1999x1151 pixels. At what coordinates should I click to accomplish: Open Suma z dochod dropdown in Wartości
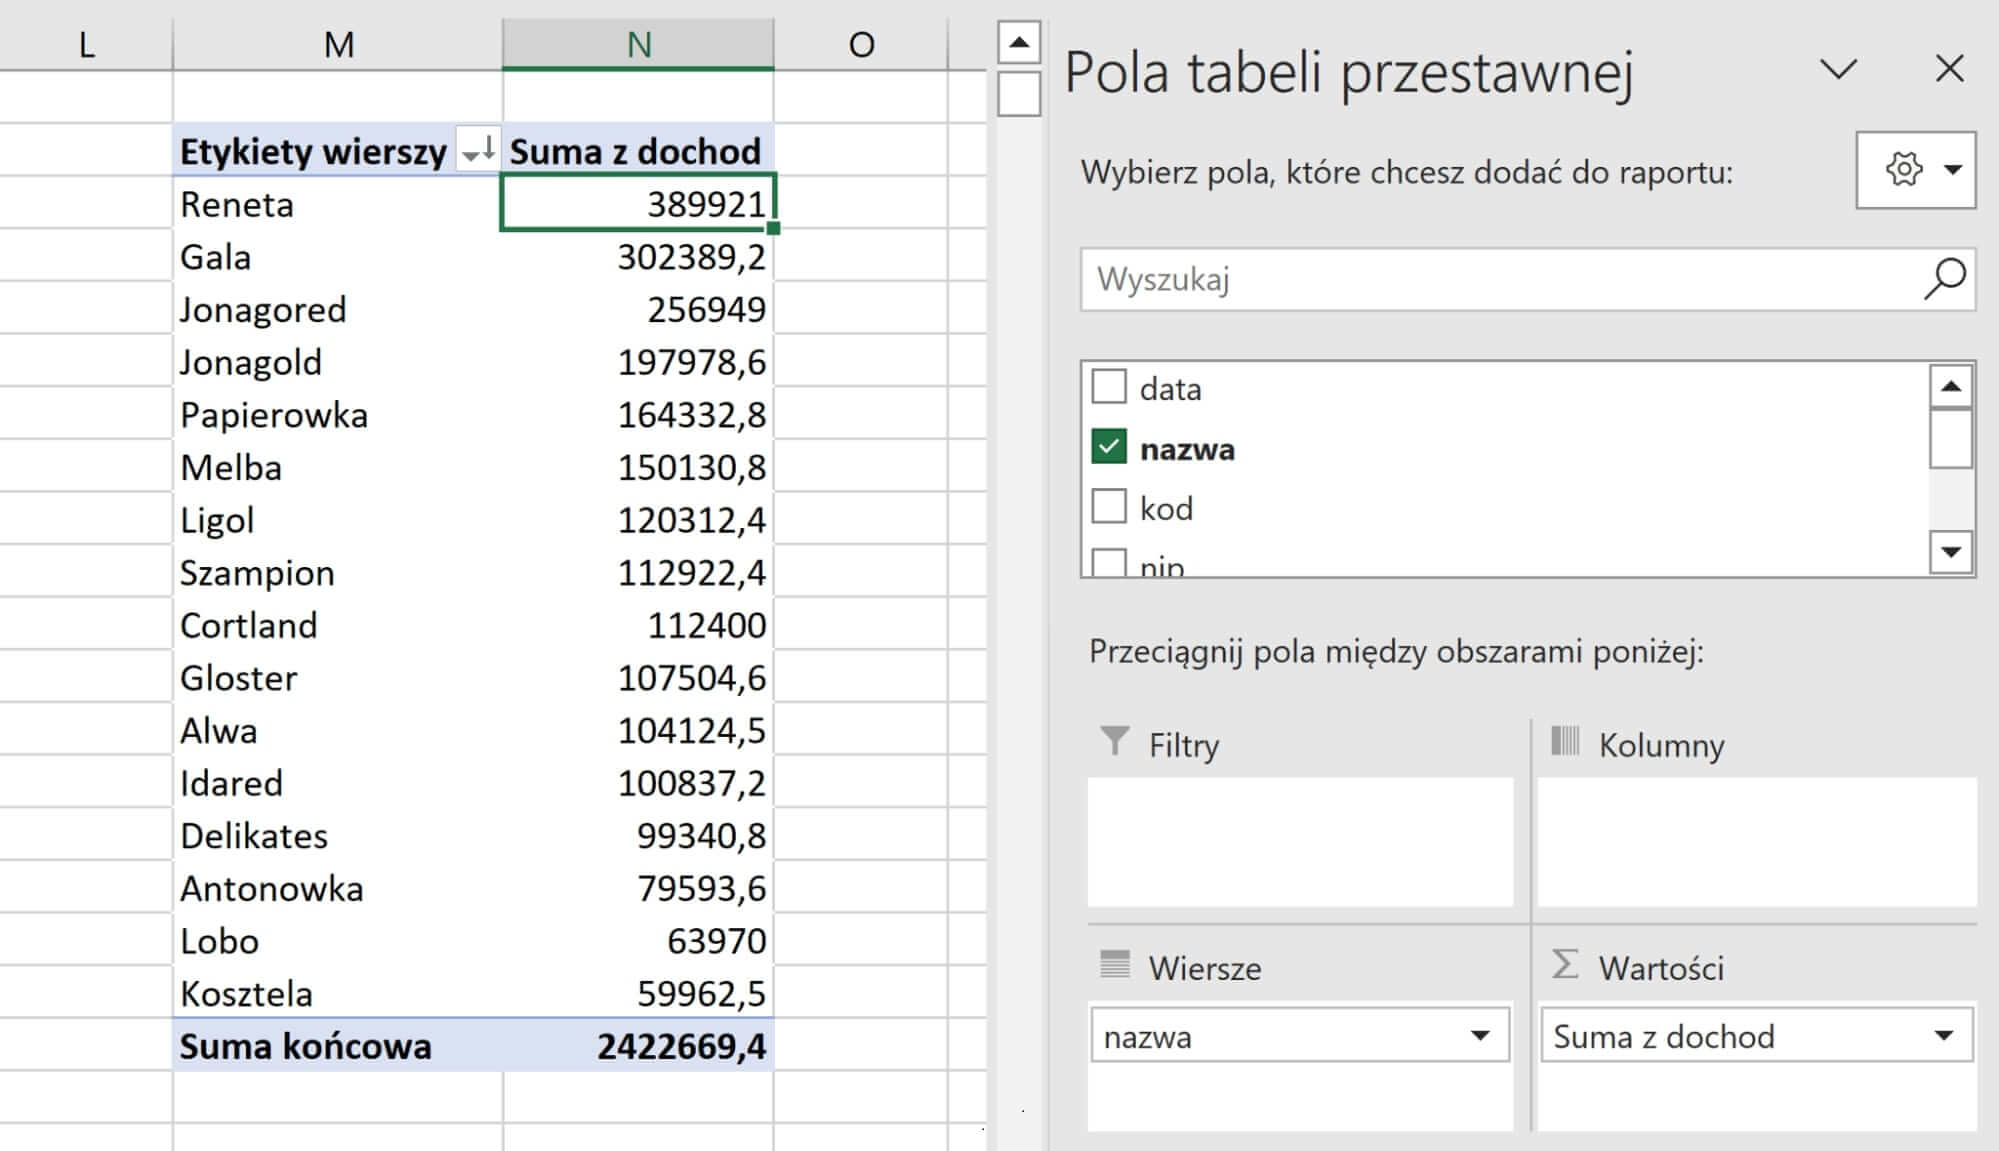point(1944,1036)
